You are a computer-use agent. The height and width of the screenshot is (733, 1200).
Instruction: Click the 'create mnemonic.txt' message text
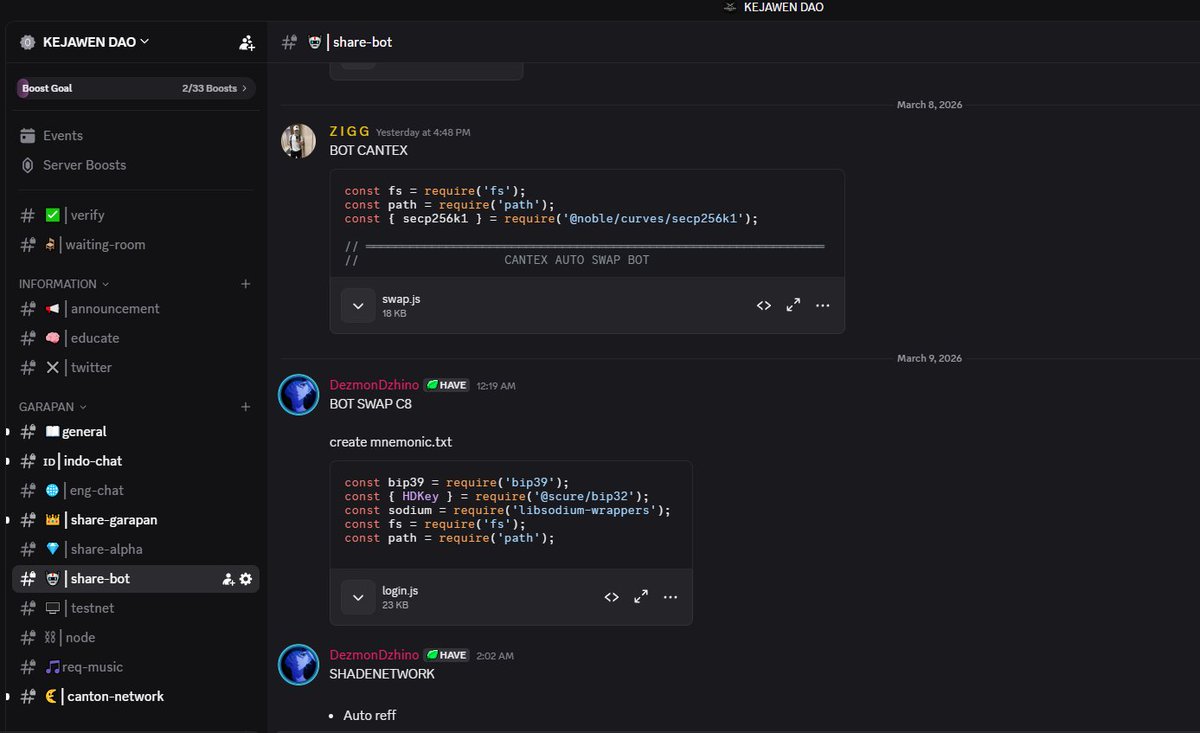391,442
